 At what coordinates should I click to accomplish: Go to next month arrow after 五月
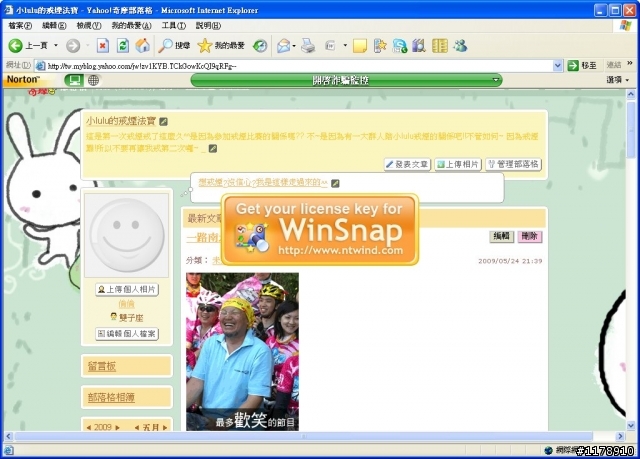click(165, 428)
